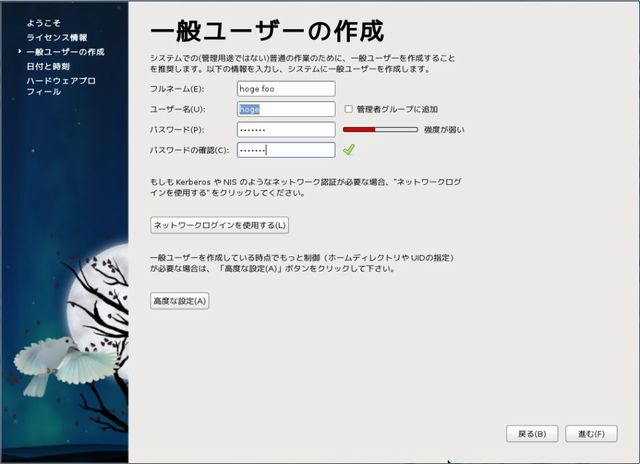Click the 強度が弱い strength label
The height and width of the screenshot is (464, 640).
tap(444, 130)
